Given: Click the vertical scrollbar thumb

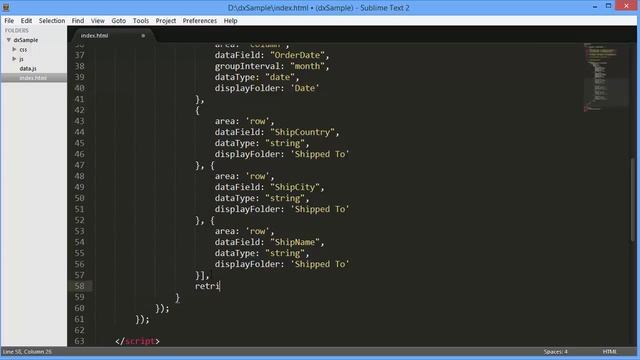Looking at the screenshot, I should (x=633, y=199).
